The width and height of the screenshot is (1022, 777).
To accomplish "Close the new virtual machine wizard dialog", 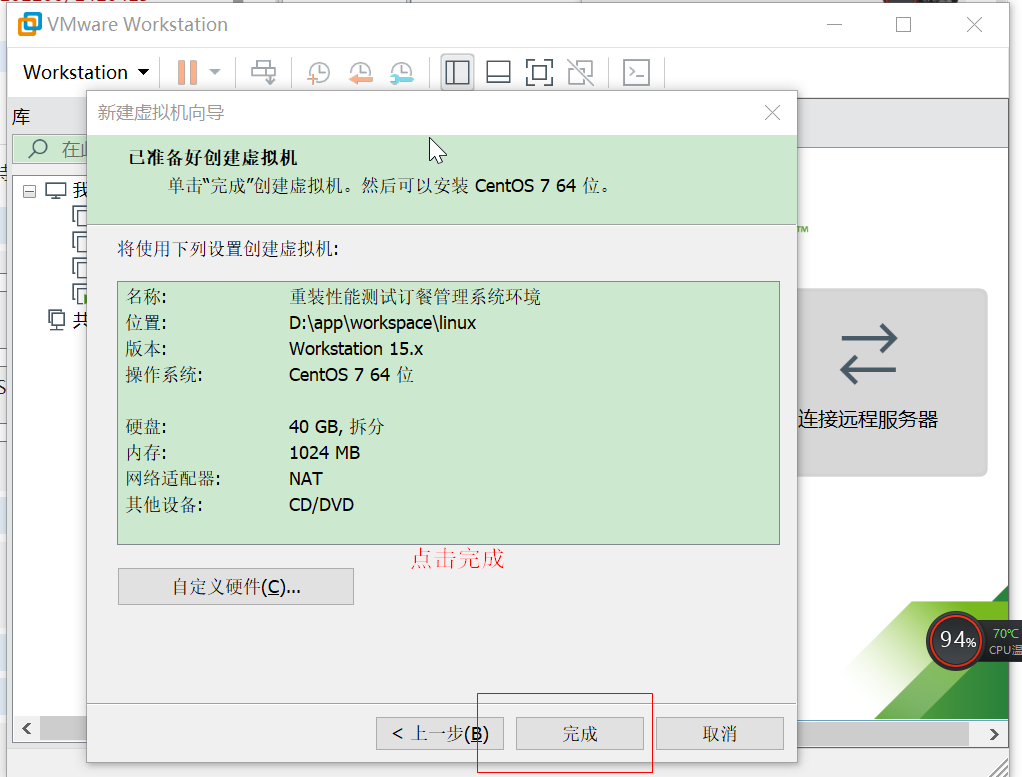I will click(772, 113).
